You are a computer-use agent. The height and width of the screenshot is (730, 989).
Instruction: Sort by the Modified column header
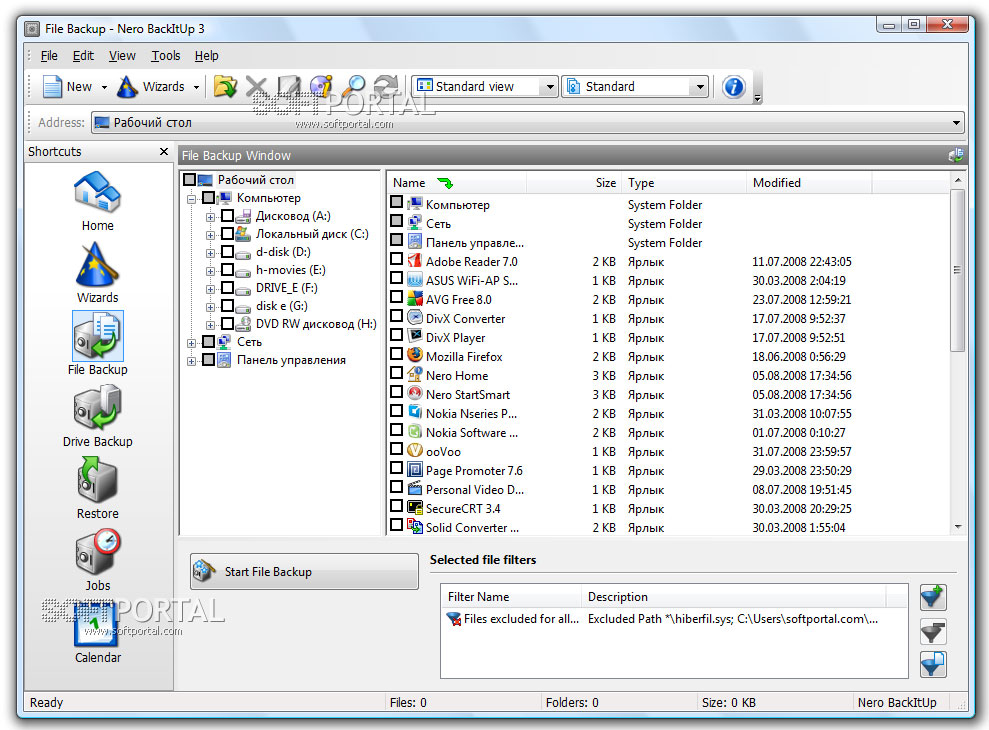pos(809,182)
